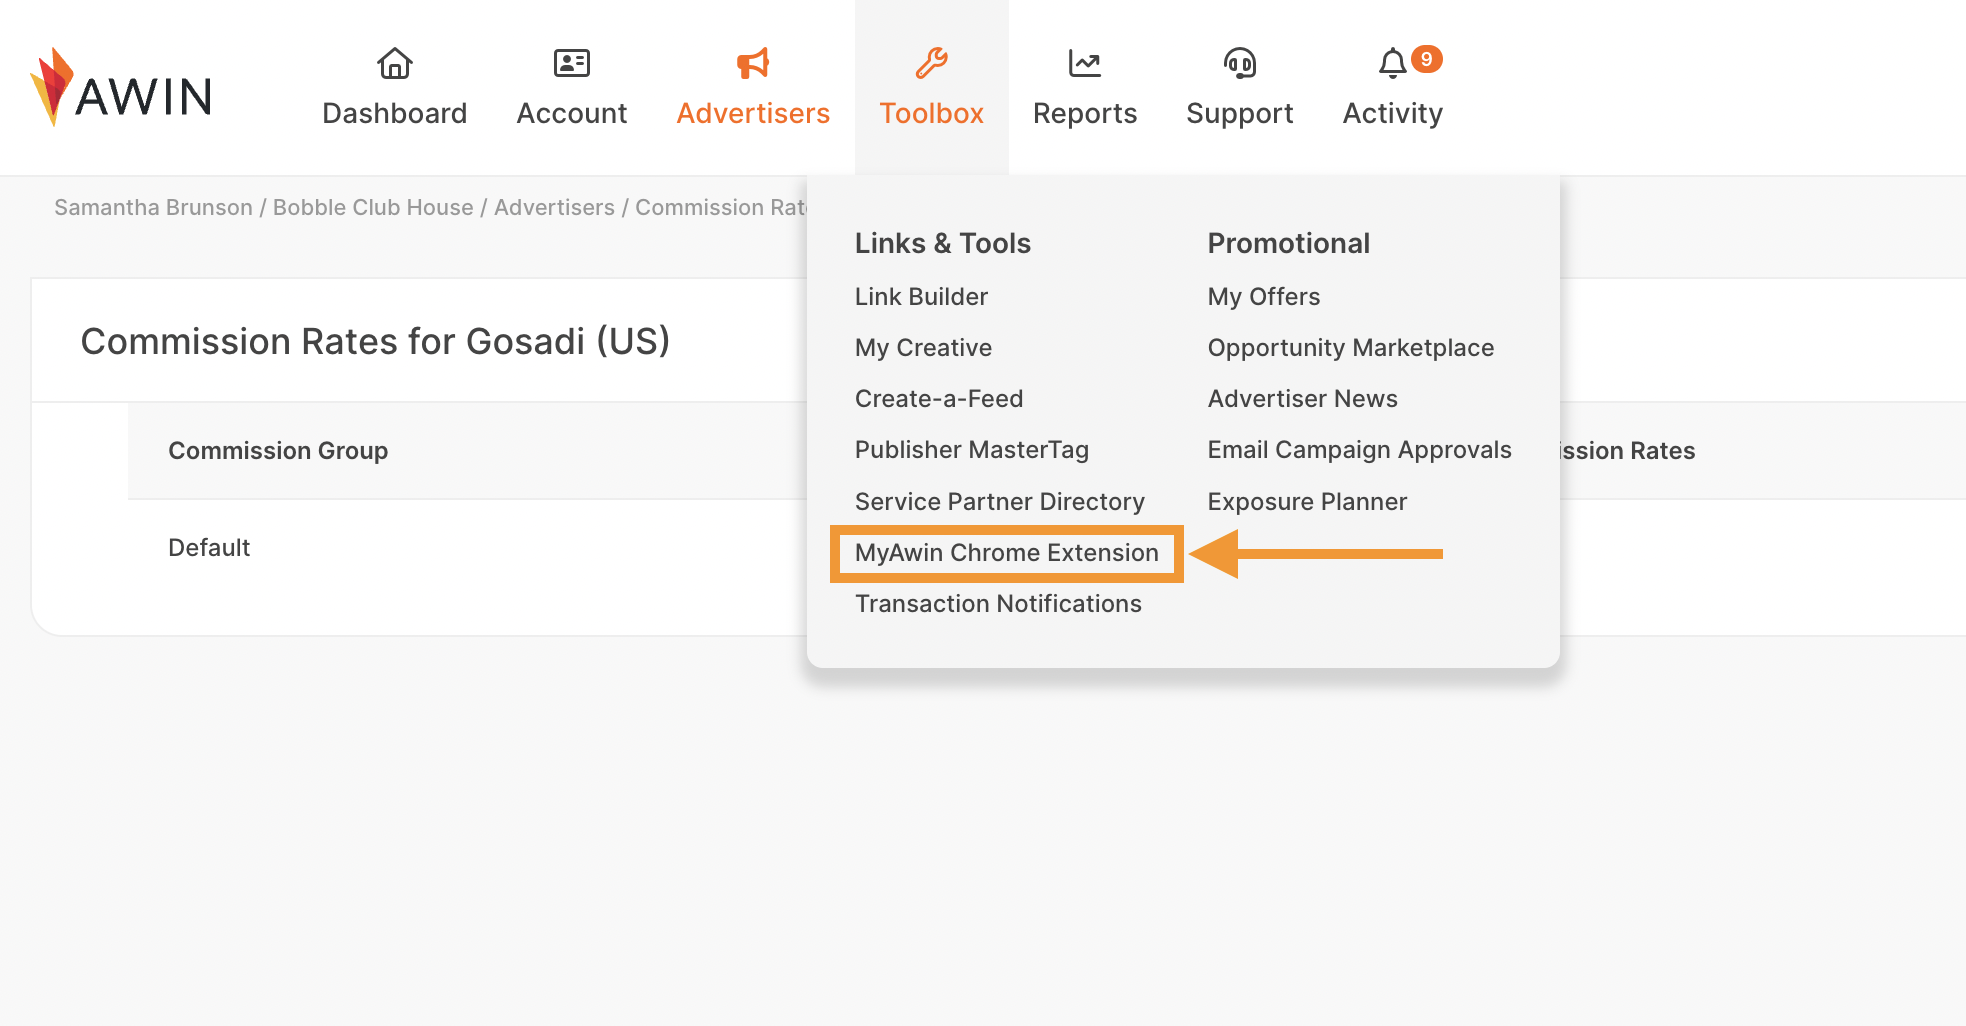Click the Default commission group row
The image size is (1966, 1026).
pos(209,548)
